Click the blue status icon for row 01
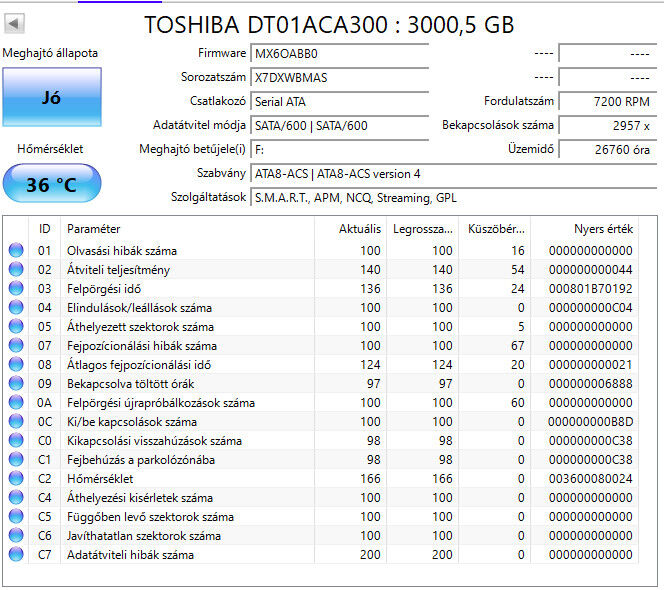Image resolution: width=664 pixels, height=590 pixels. pyautogui.click(x=16, y=250)
